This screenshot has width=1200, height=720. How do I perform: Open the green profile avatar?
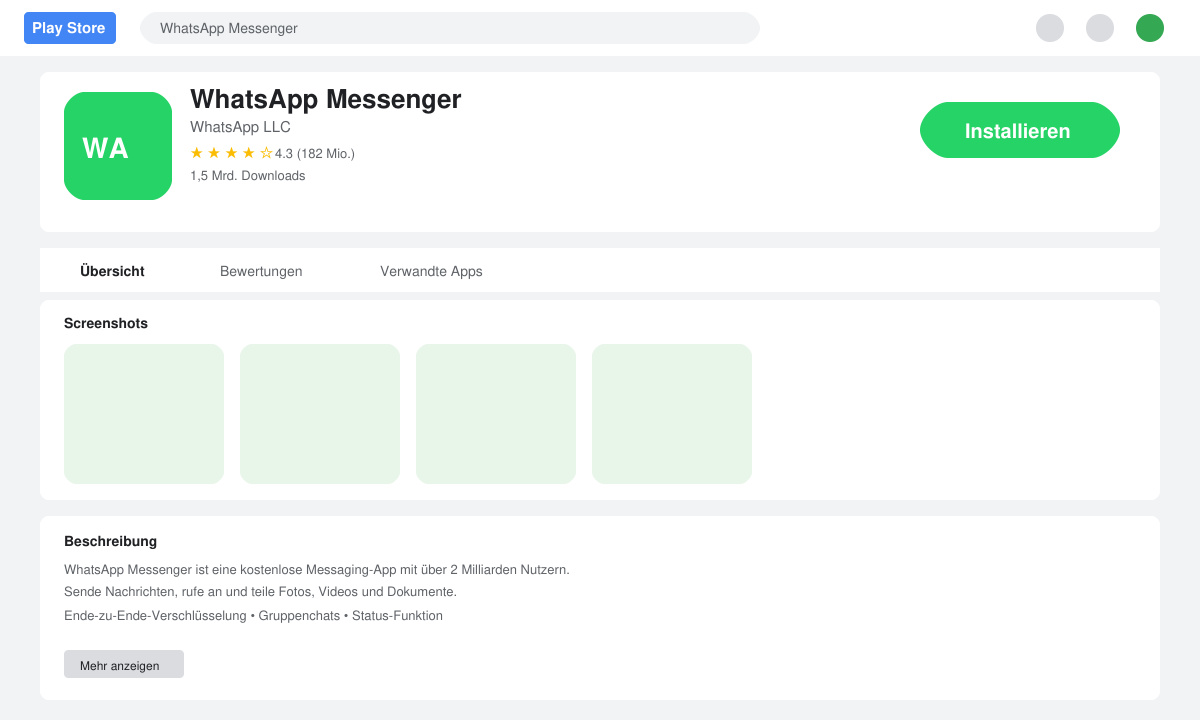point(1150,28)
